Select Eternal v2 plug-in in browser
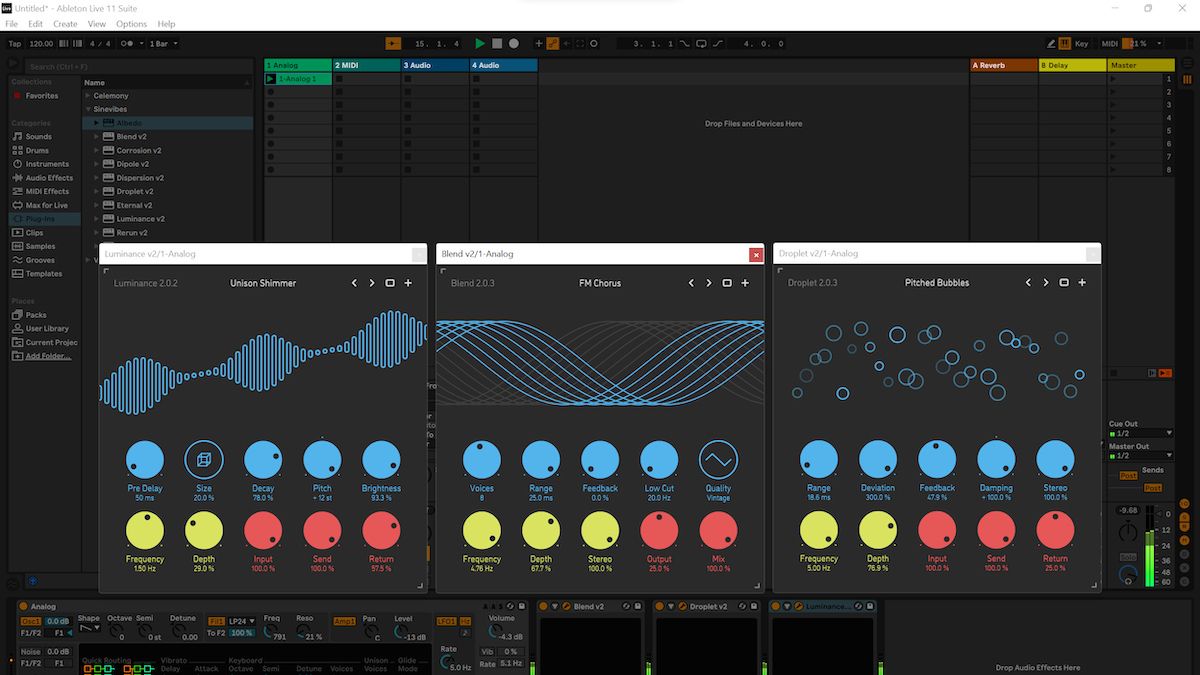 tap(134, 205)
